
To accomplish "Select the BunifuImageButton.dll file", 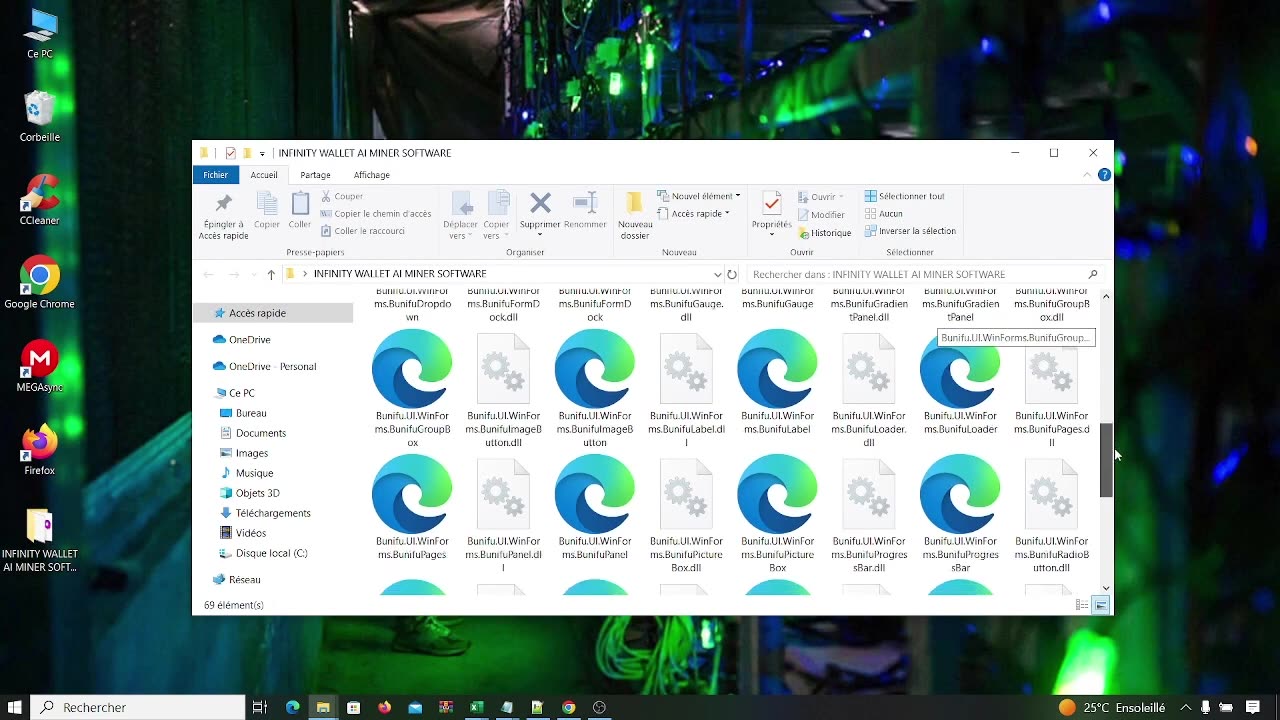I will coord(504,390).
